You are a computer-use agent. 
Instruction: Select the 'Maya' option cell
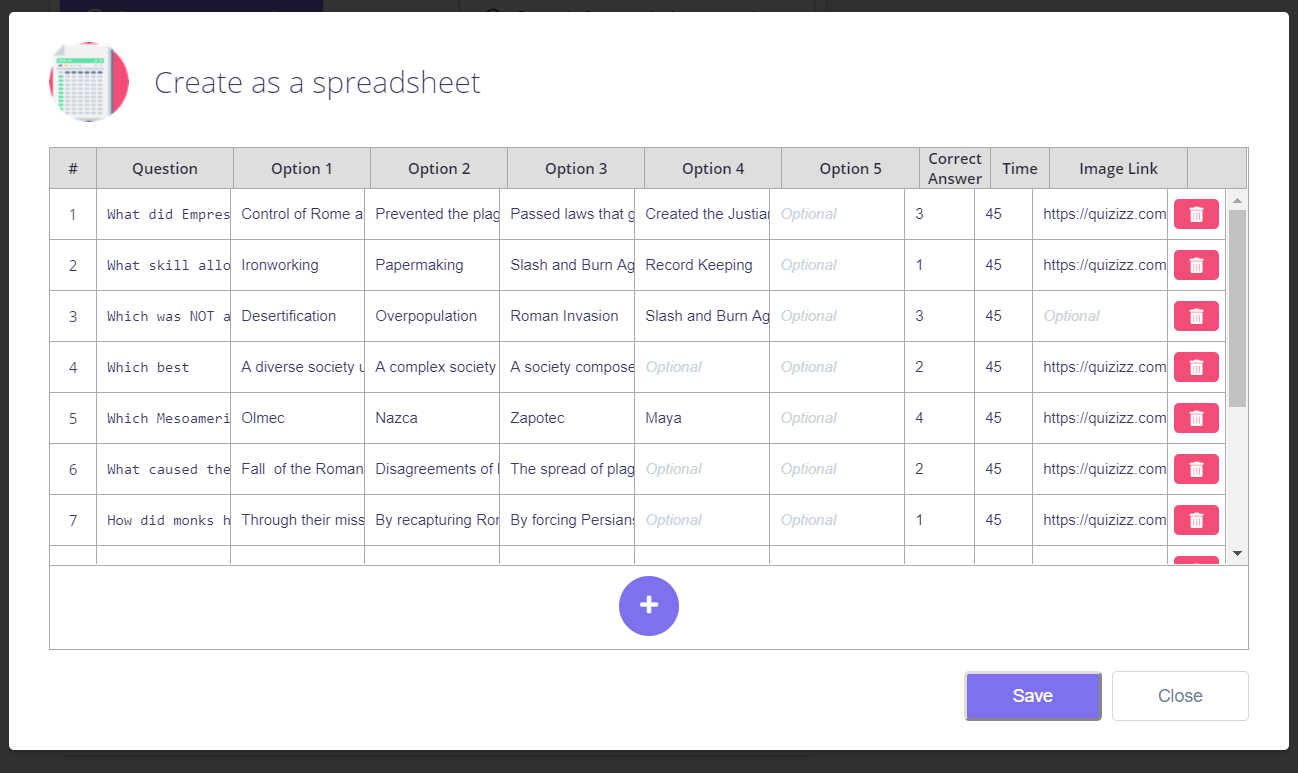[702, 418]
